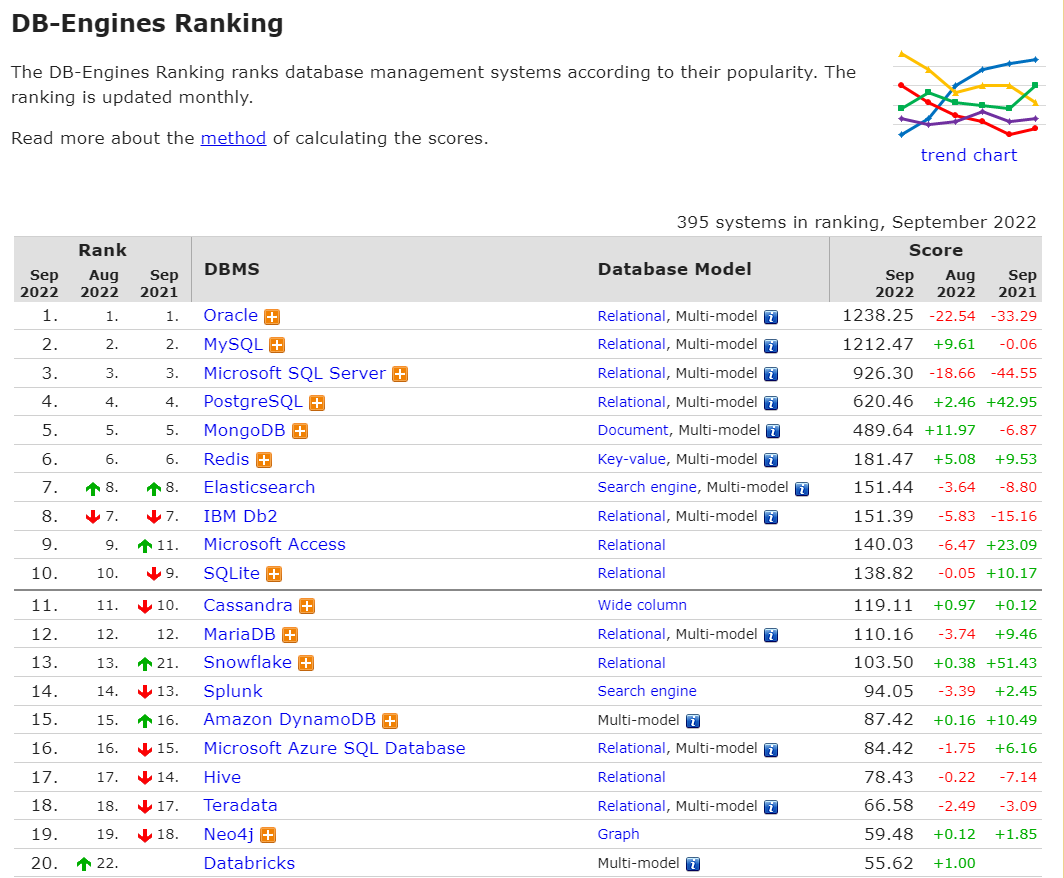Click the Relational link in Microsoft Access row

click(x=631, y=545)
